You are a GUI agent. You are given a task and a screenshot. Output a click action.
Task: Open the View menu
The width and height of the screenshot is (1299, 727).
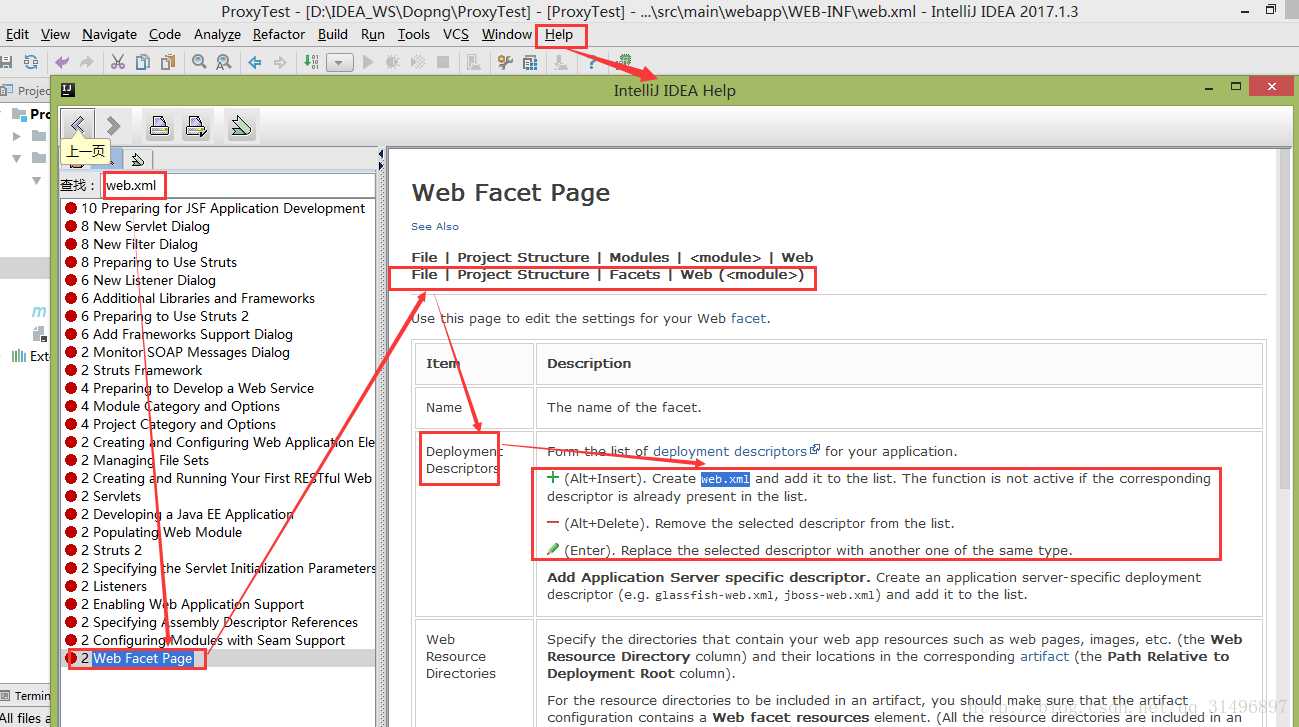55,34
